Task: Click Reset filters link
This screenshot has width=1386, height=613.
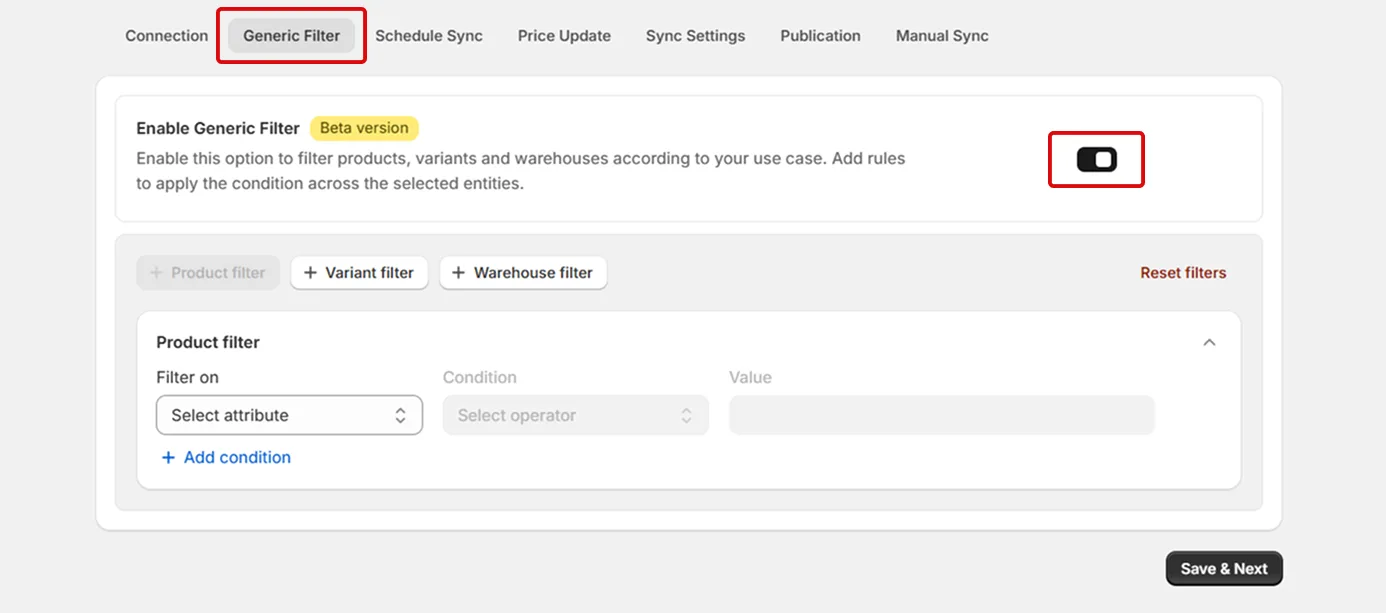Action: (1183, 273)
